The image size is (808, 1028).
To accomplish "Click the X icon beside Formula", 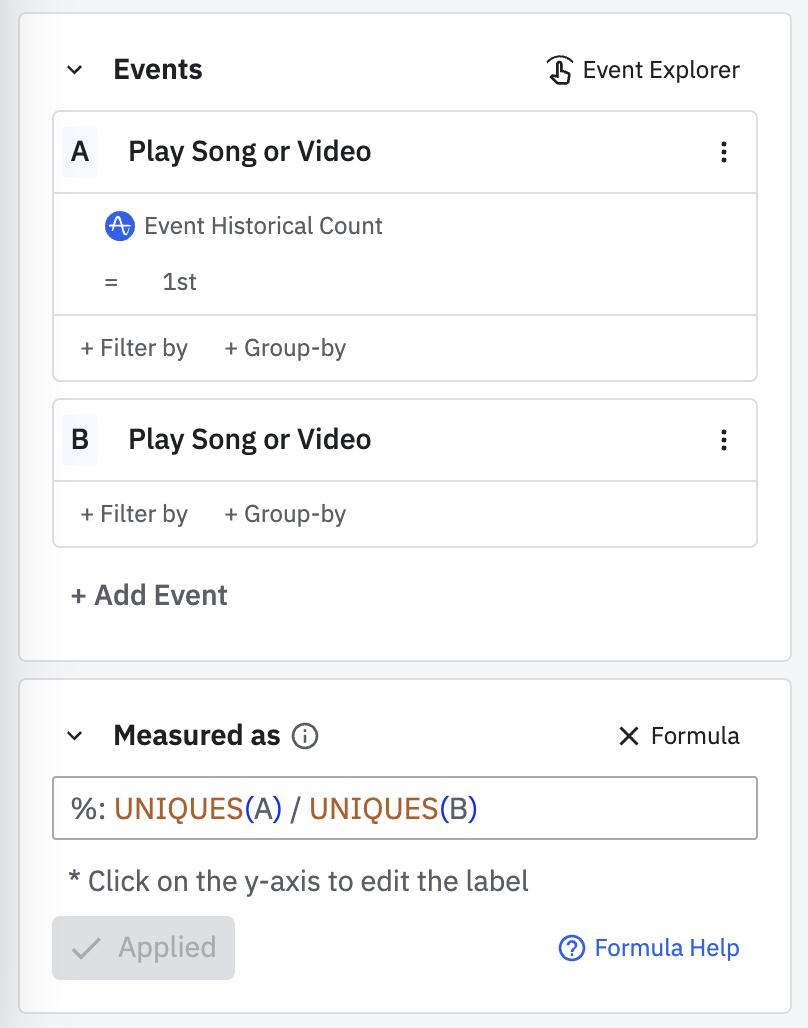I will click(x=628, y=737).
